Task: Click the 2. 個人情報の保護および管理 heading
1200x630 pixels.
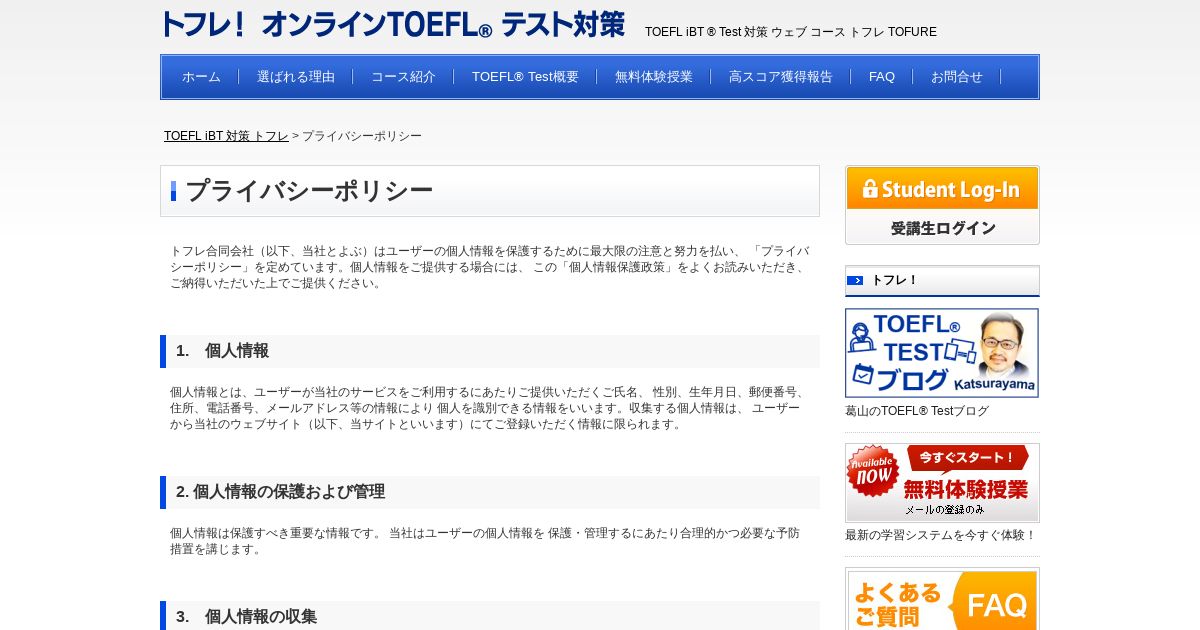Action: point(280,492)
